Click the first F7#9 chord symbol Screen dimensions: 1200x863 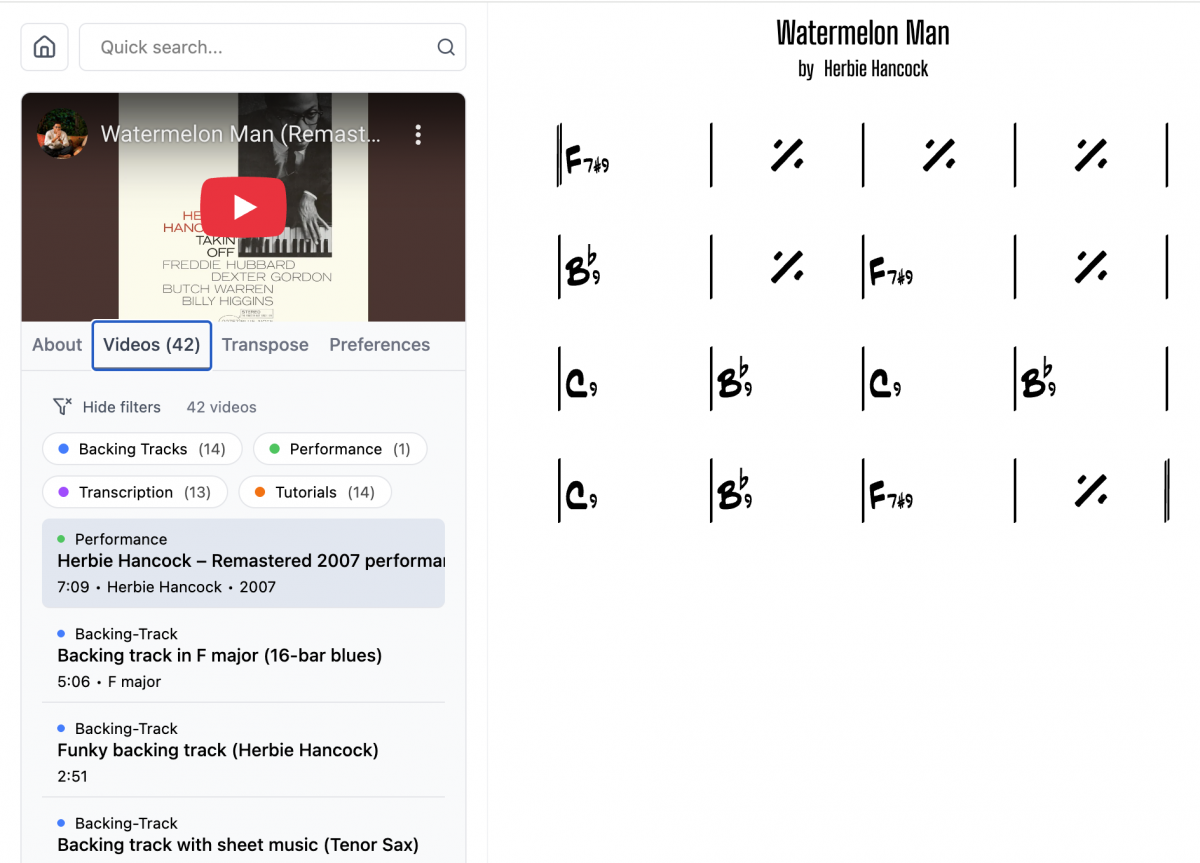[x=587, y=160]
